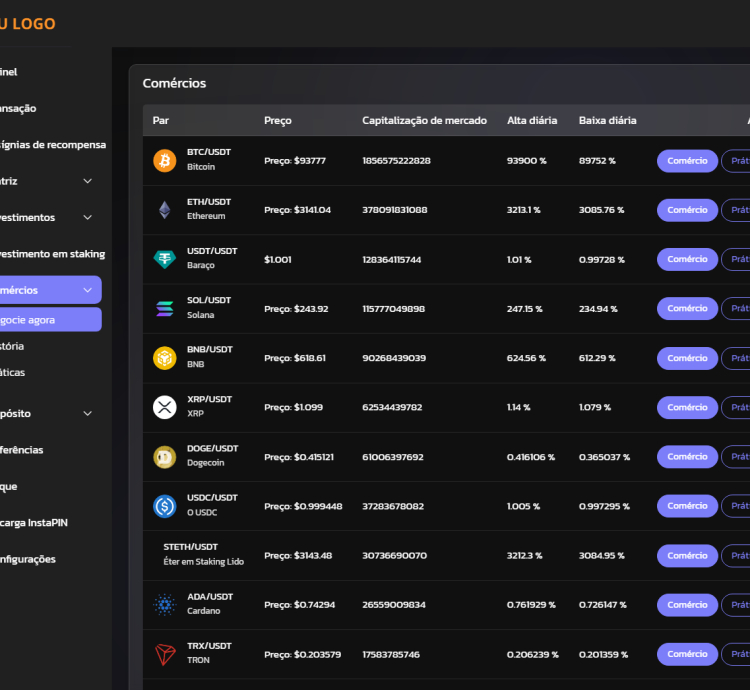Click Comércio button for TRX/USDT
750x690 pixels.
coord(687,654)
